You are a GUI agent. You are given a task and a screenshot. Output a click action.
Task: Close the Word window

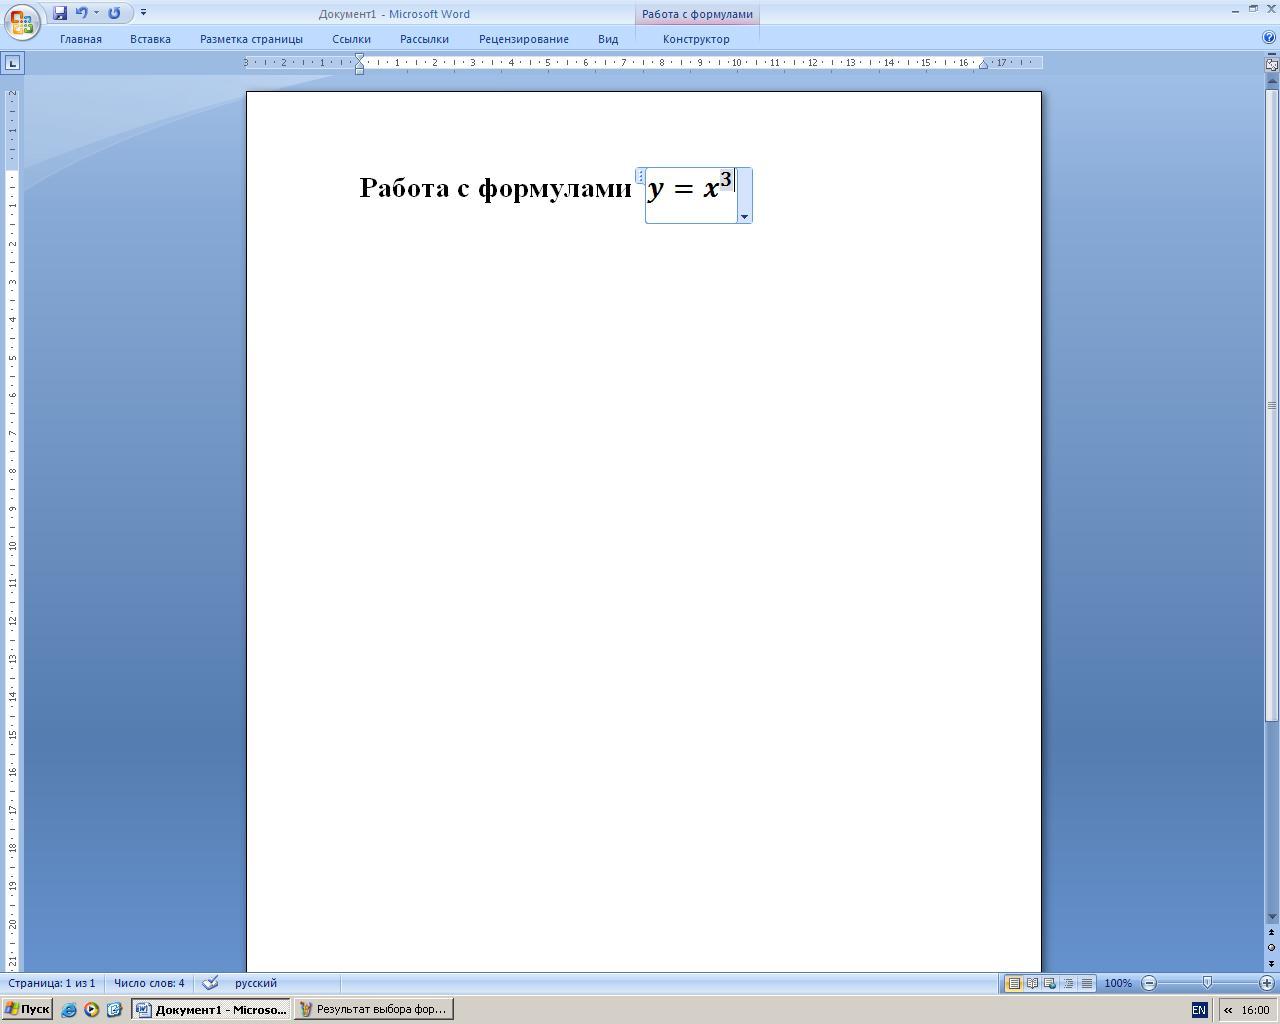tap(1271, 10)
